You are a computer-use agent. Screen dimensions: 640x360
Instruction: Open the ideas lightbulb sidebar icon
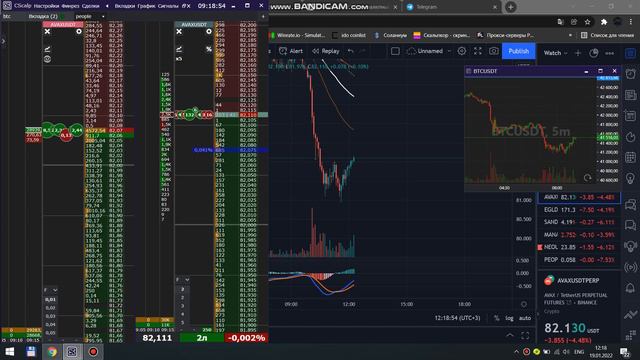click(630, 178)
